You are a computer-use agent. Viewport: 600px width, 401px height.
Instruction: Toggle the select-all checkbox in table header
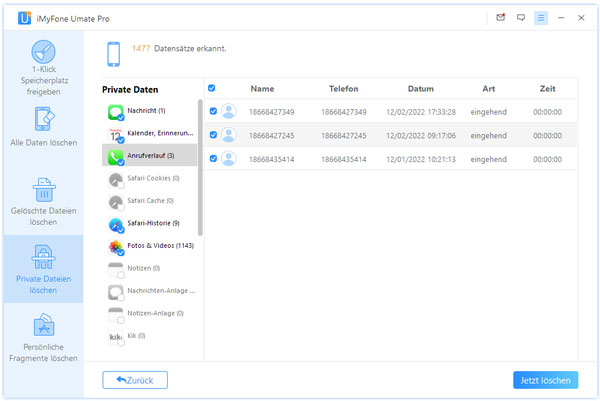click(x=212, y=88)
